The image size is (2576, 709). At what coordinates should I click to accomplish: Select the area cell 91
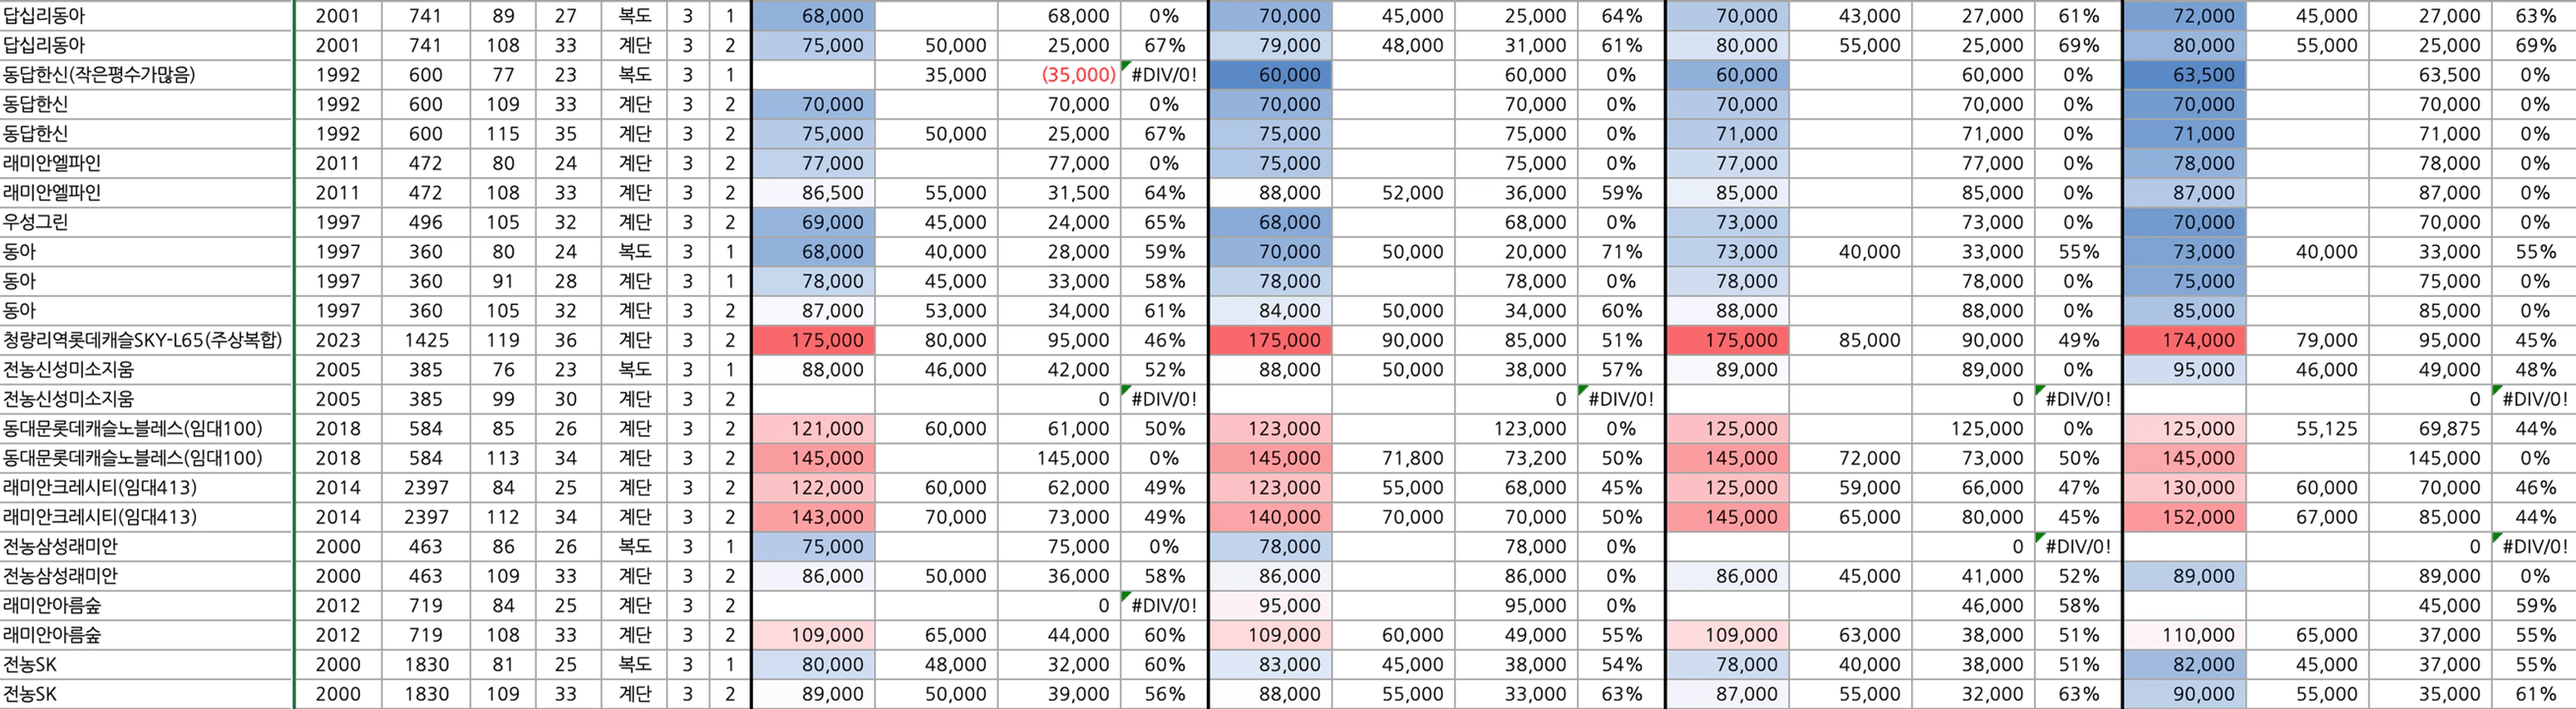503,281
